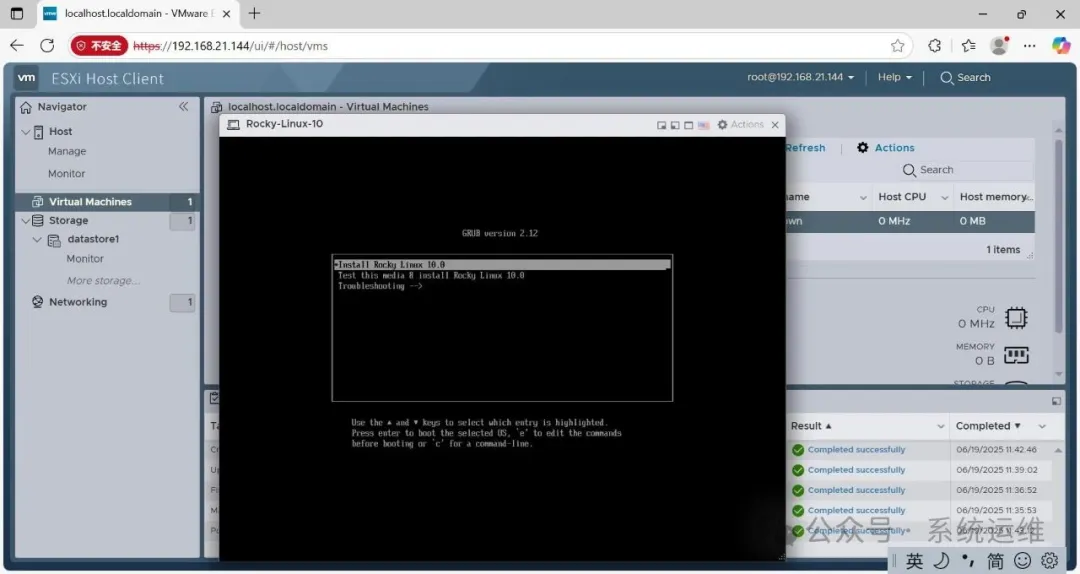Open the browser profile avatar
The width and height of the screenshot is (1080, 574).
tap(999, 45)
